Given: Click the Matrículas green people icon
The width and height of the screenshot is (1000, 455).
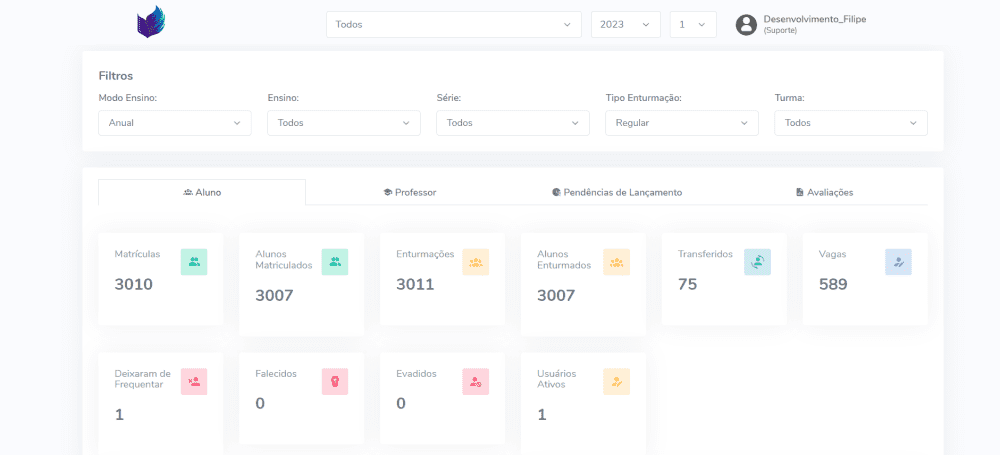Looking at the screenshot, I should pos(194,262).
